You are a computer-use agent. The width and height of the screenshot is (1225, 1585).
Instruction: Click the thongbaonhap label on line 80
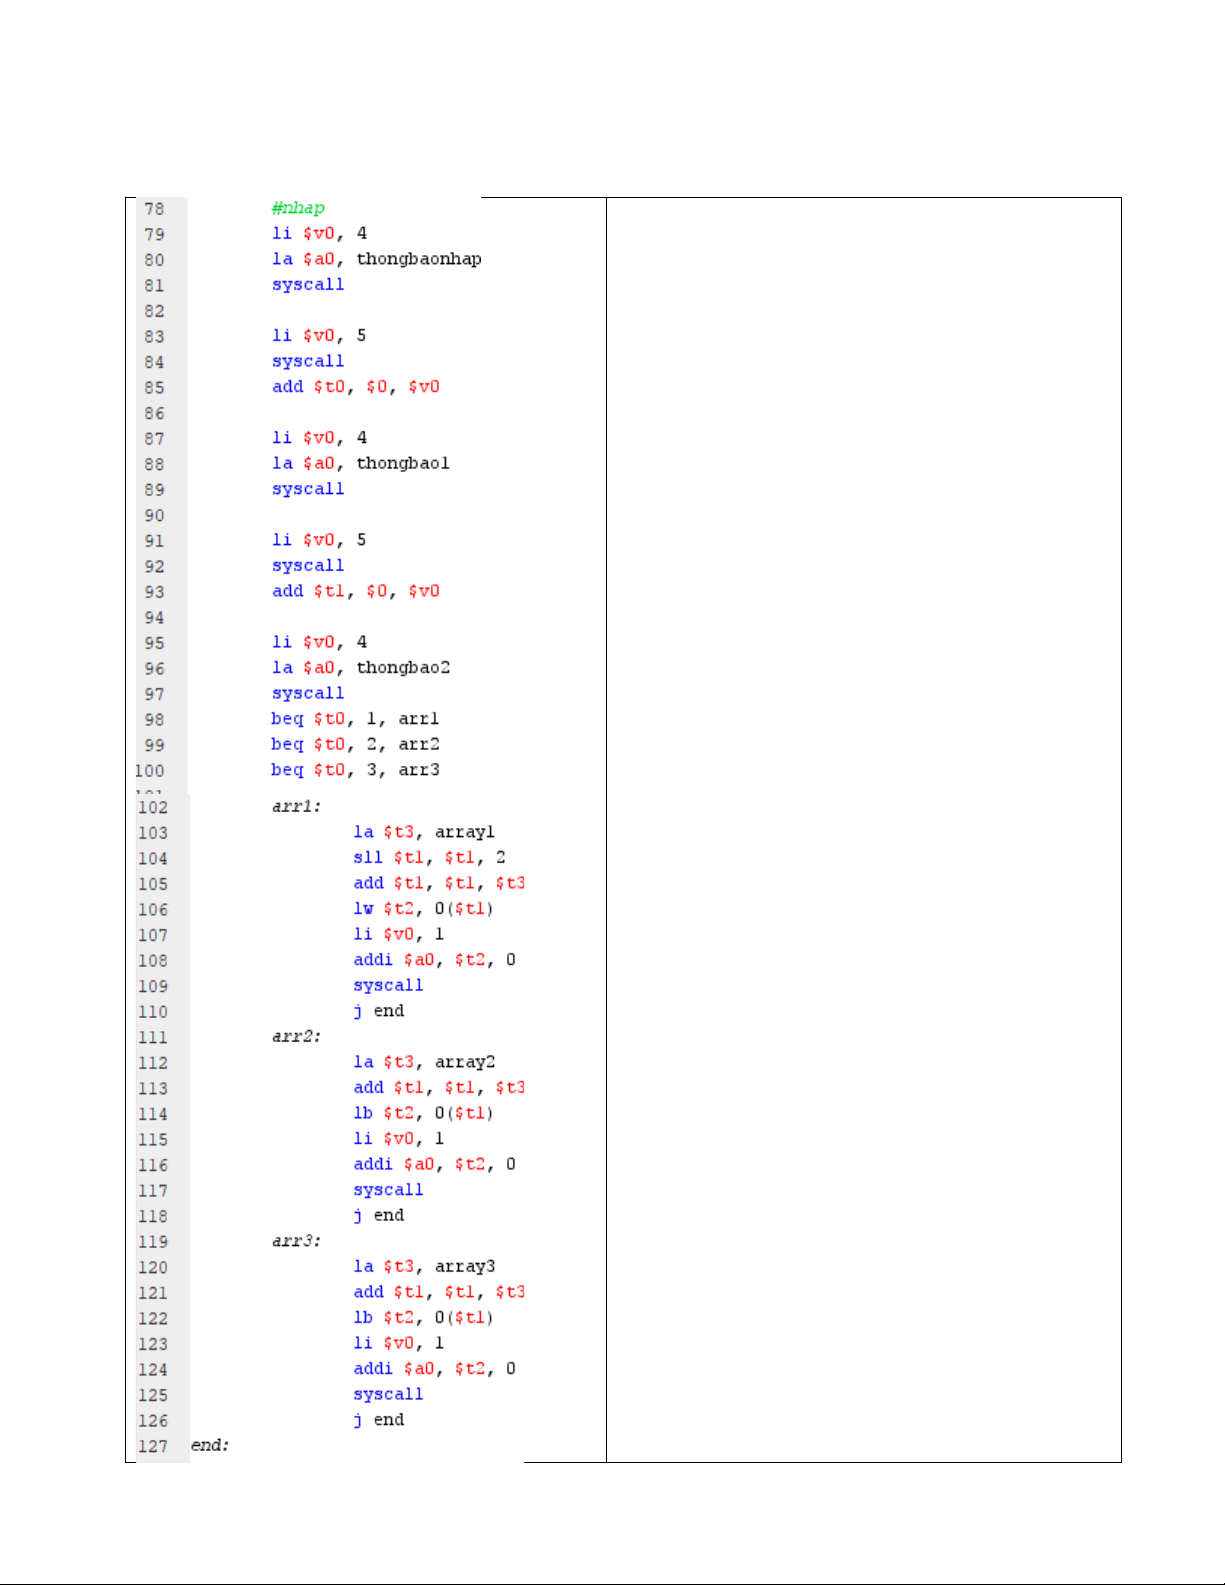(418, 259)
